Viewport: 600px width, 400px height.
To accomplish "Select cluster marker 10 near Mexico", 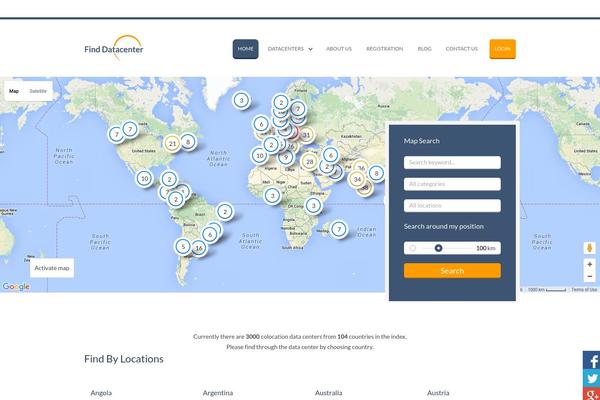I will point(144,178).
